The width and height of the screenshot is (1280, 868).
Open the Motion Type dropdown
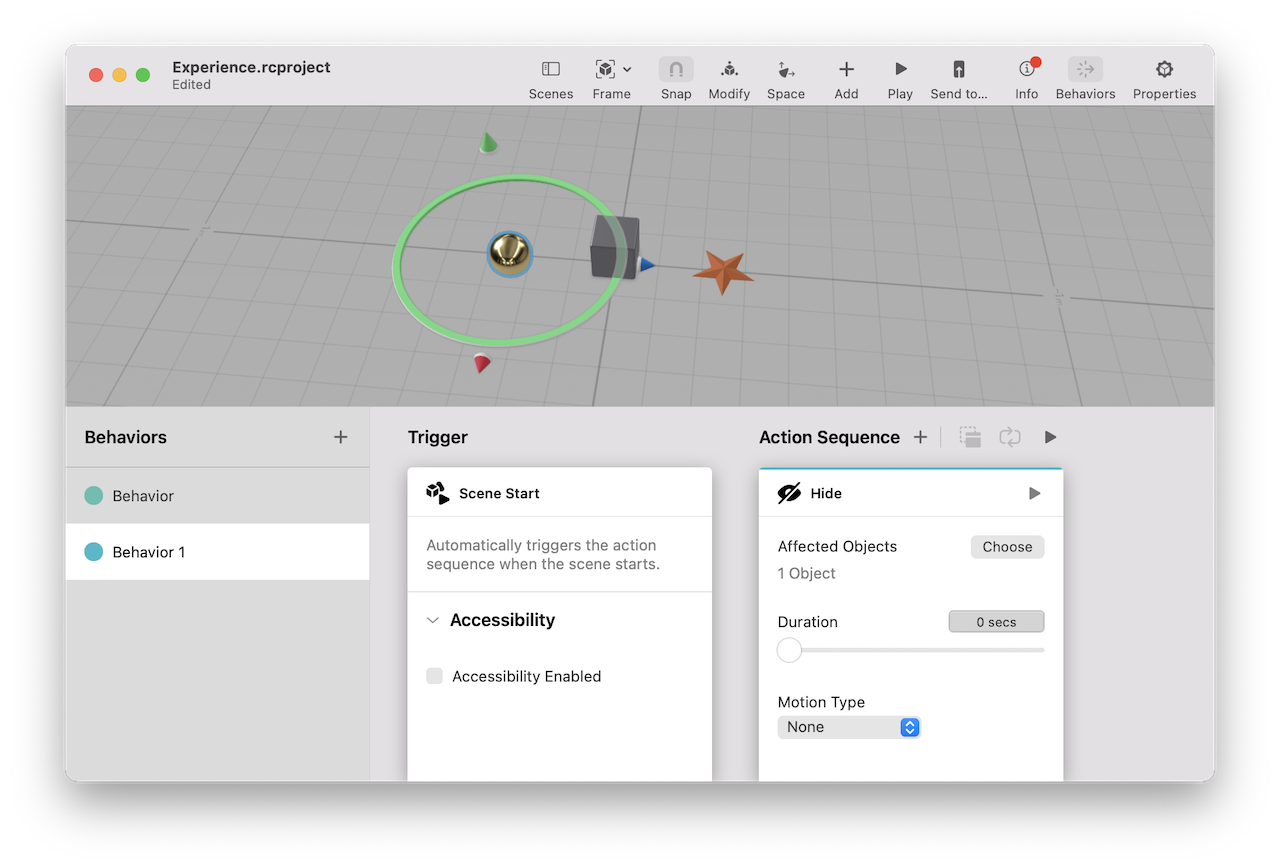[848, 727]
